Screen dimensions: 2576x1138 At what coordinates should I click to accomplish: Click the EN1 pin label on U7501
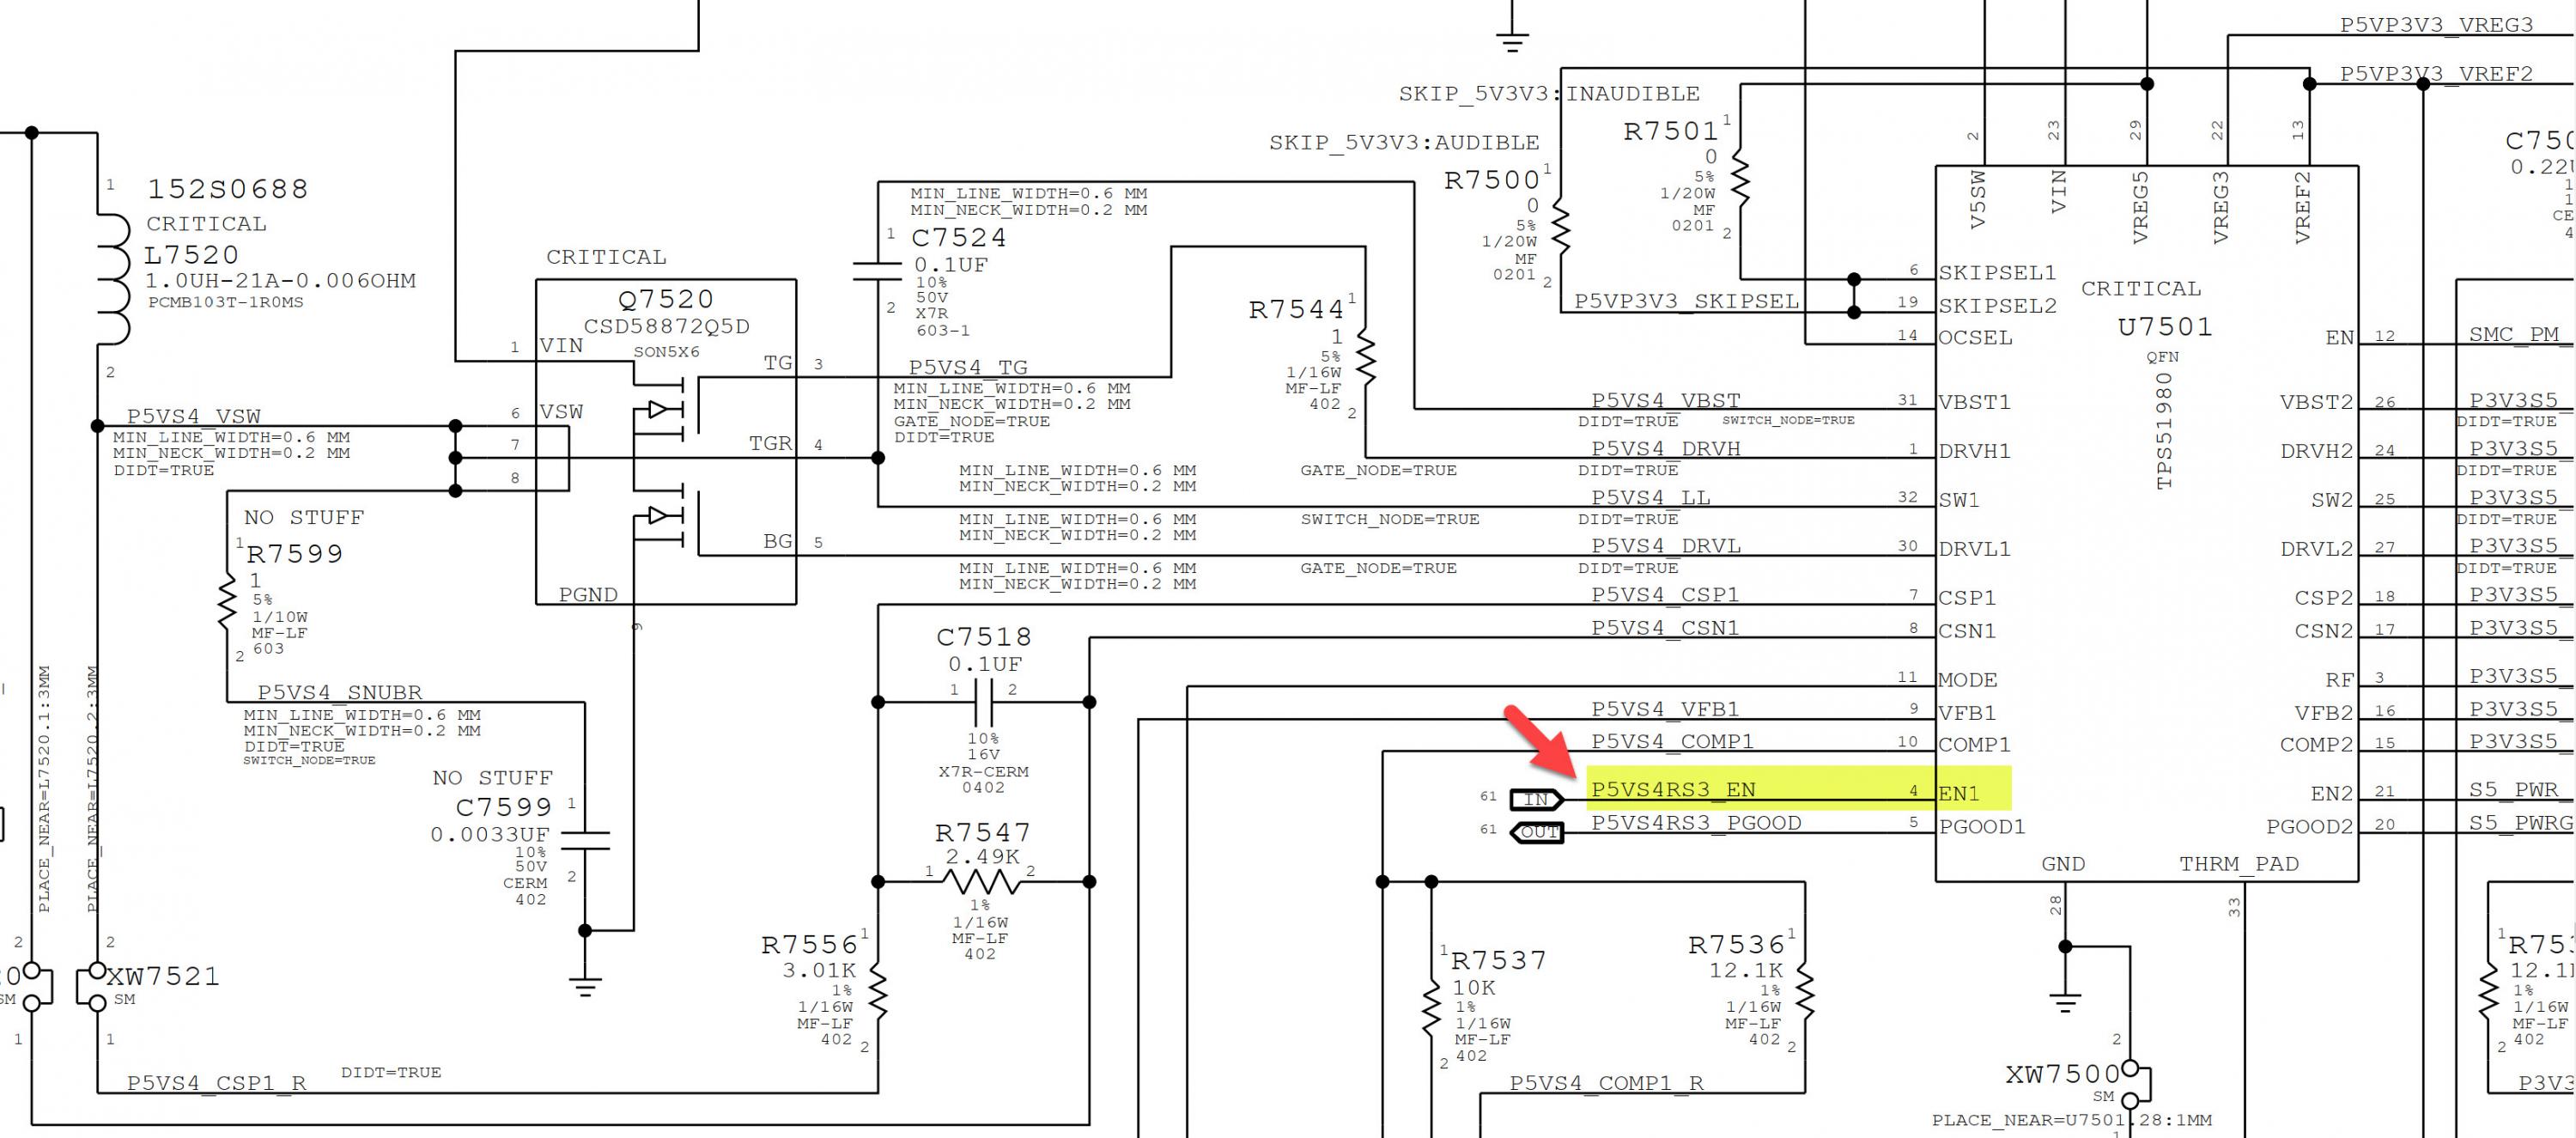pos(1959,794)
